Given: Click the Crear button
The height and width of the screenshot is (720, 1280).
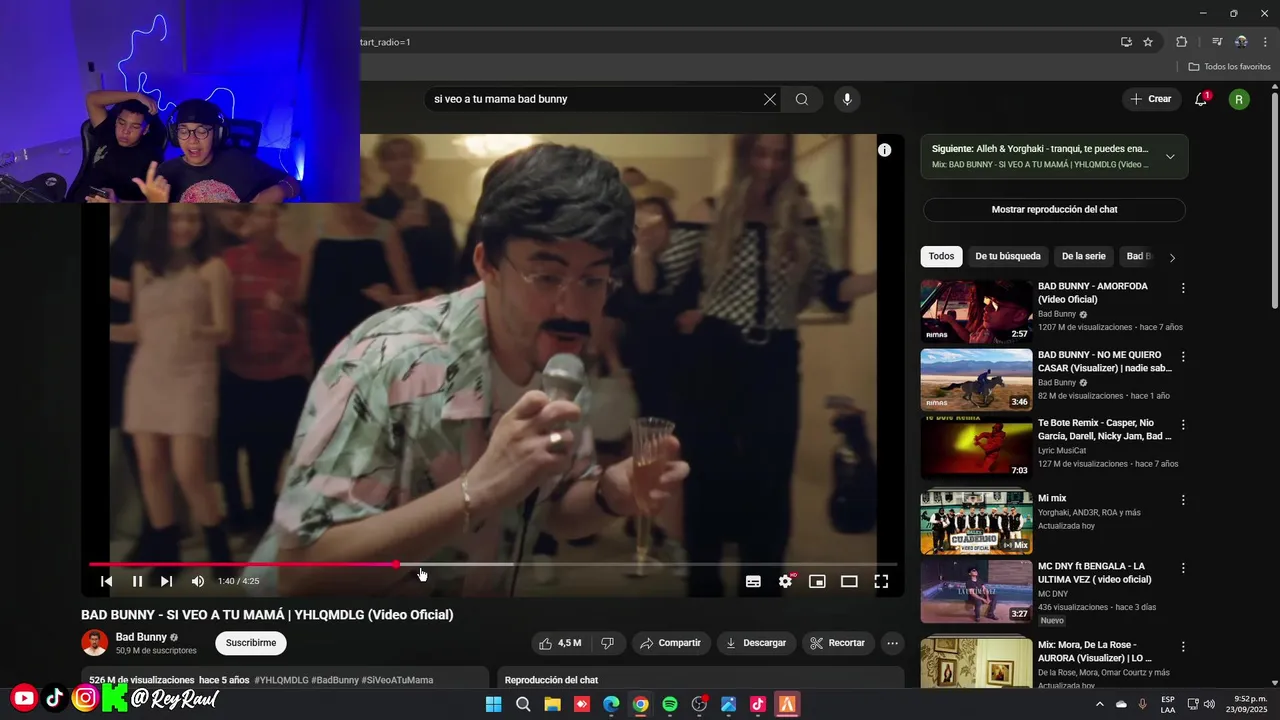Looking at the screenshot, I should point(1150,99).
